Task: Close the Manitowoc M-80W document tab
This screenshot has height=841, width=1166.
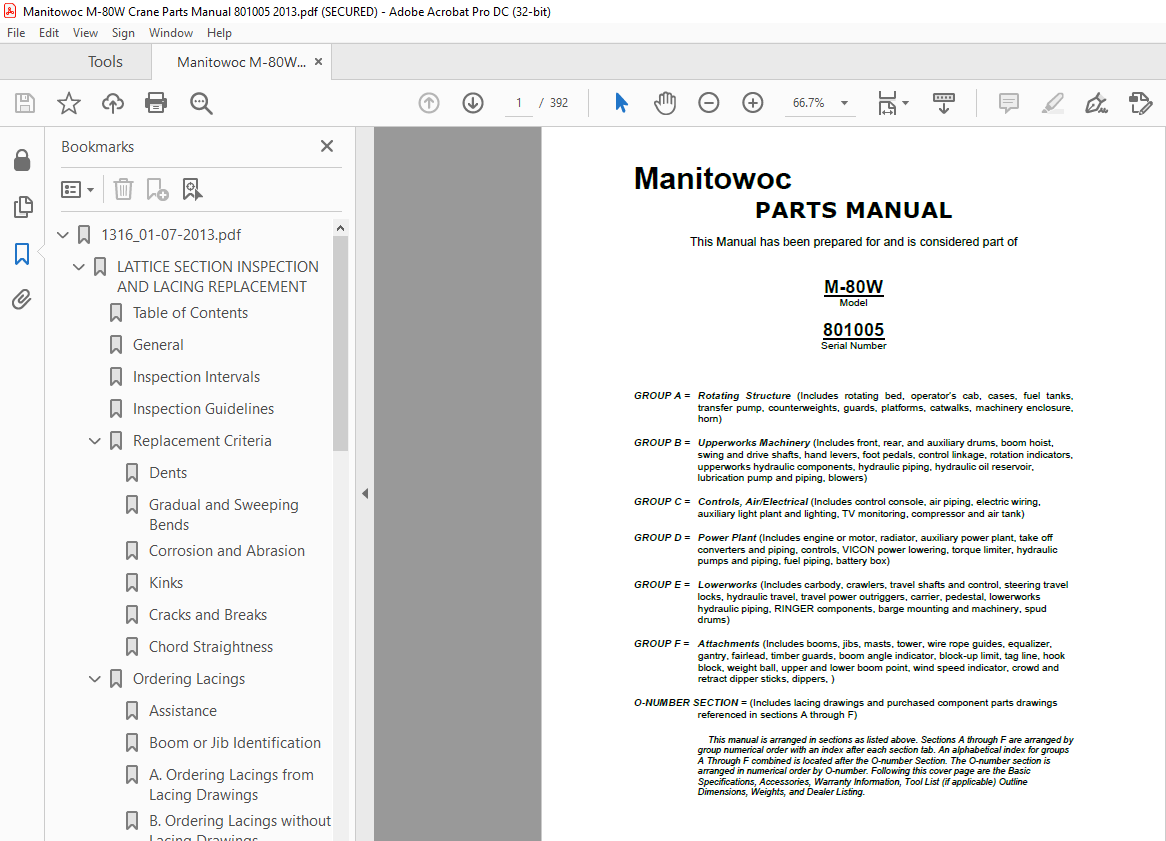Action: (318, 62)
